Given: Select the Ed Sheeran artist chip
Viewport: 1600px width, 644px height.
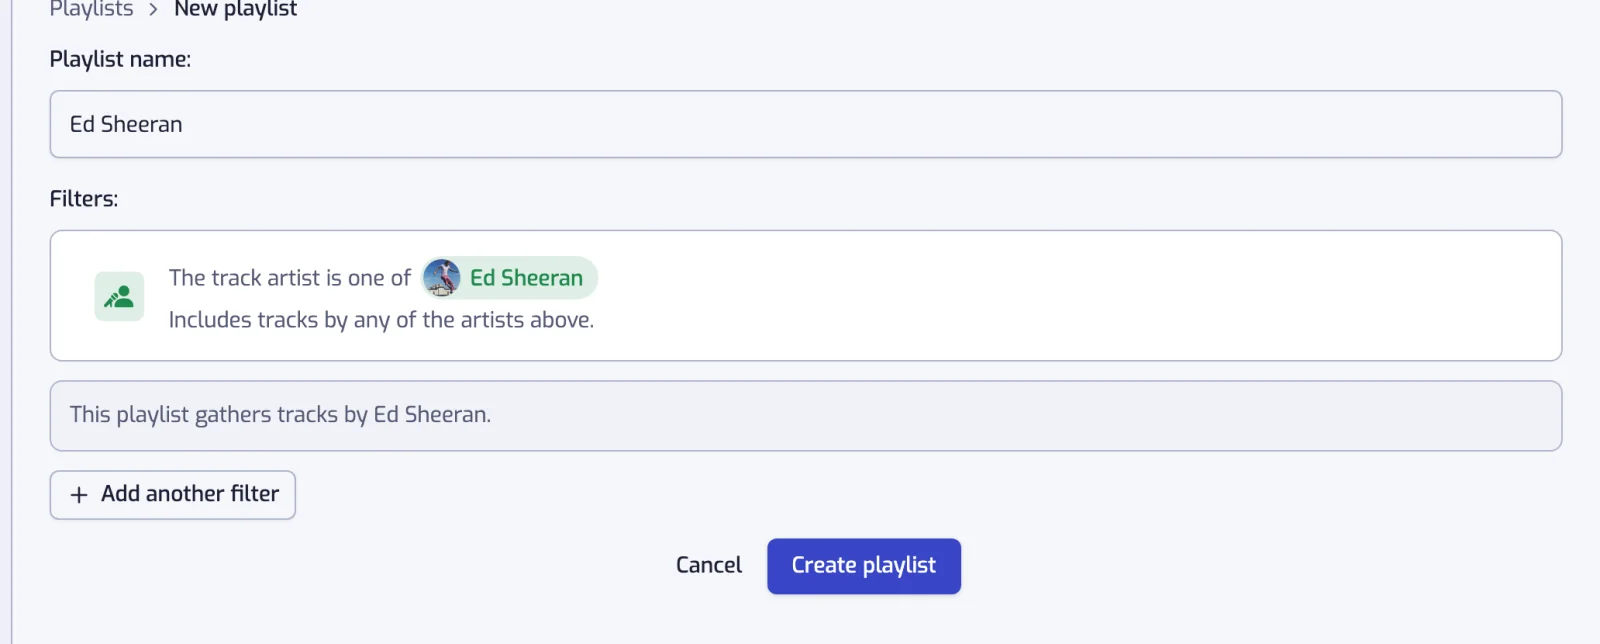Looking at the screenshot, I should (x=509, y=278).
